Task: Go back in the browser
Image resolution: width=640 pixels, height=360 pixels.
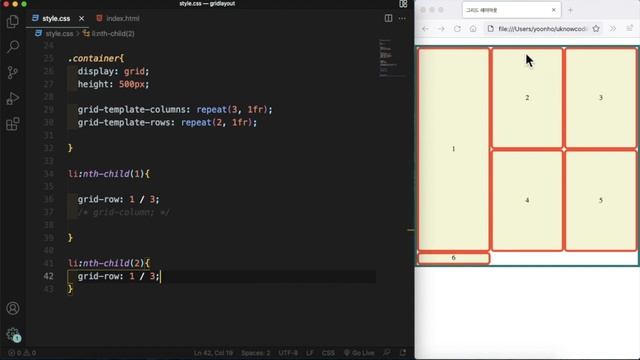Action: (425, 29)
